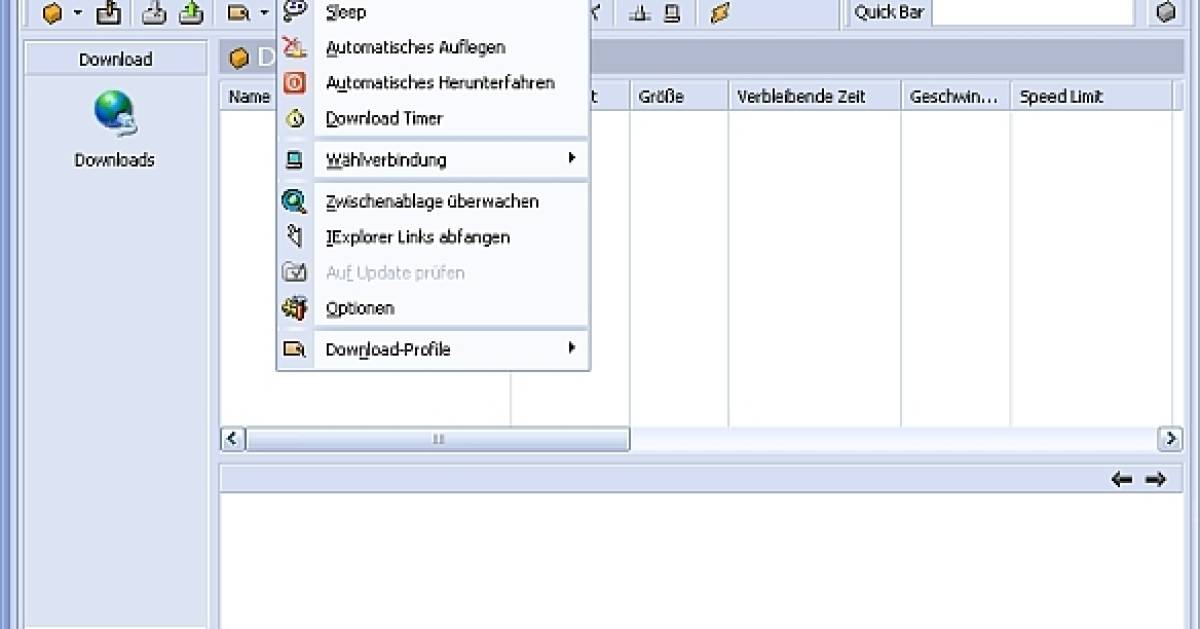Click the Downloads globe icon in sidebar
The image size is (1200, 629).
(114, 113)
